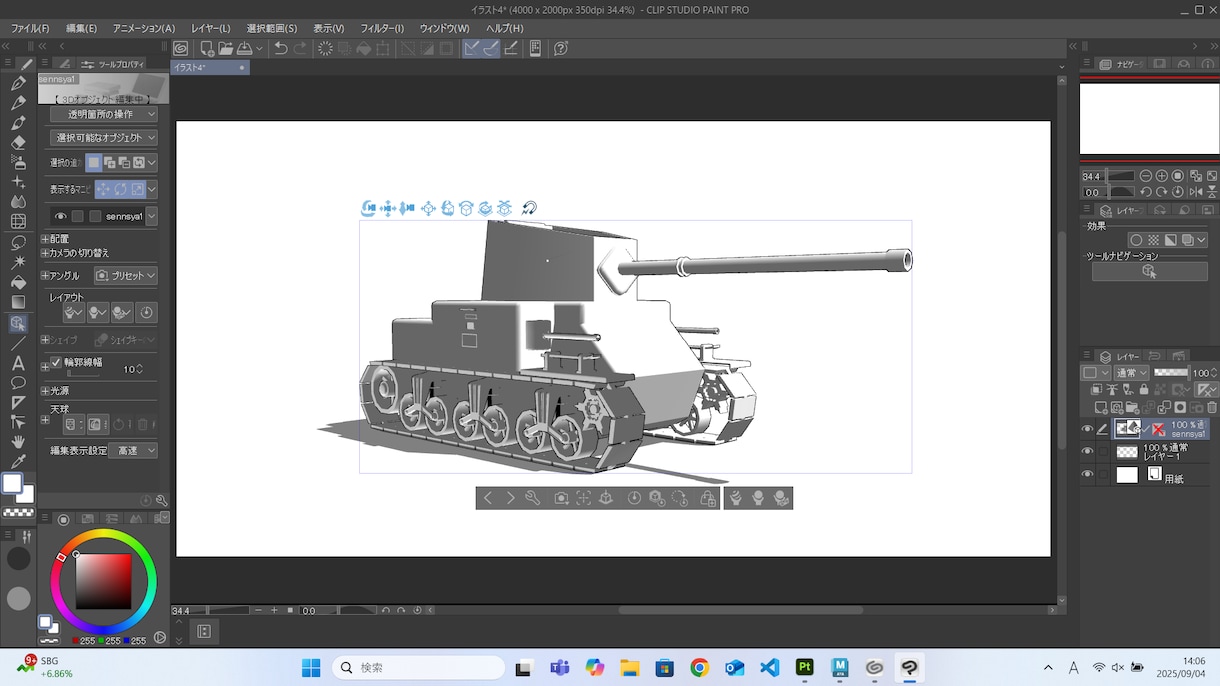This screenshot has width=1220, height=686.
Task: Expand 光源 light source section
Action: [x=45, y=391]
